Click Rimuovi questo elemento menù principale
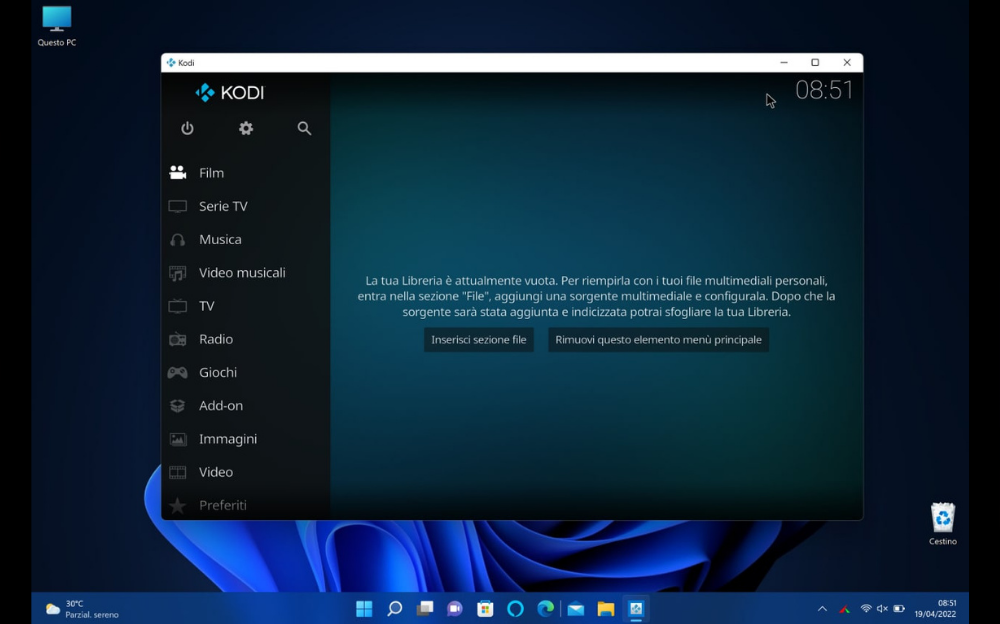Screen dimensions: 1000x624 coord(658,339)
